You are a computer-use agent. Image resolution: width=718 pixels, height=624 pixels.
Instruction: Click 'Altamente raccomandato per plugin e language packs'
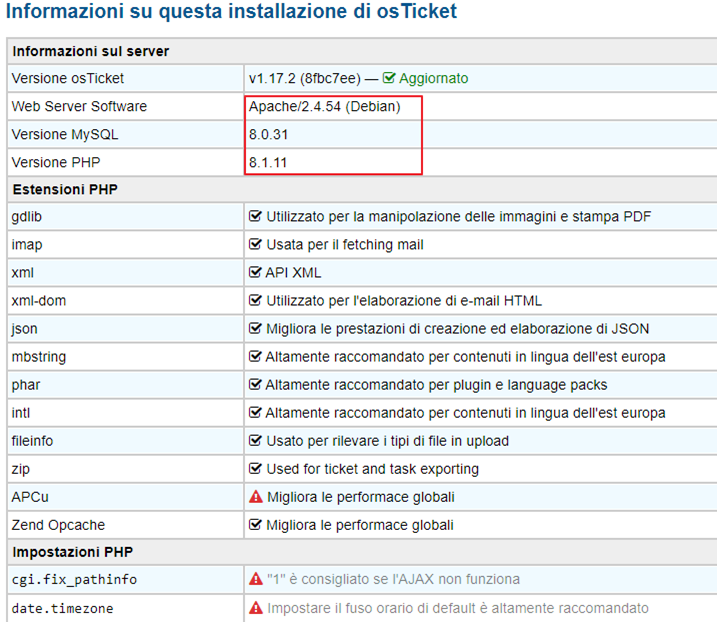[x=436, y=385]
